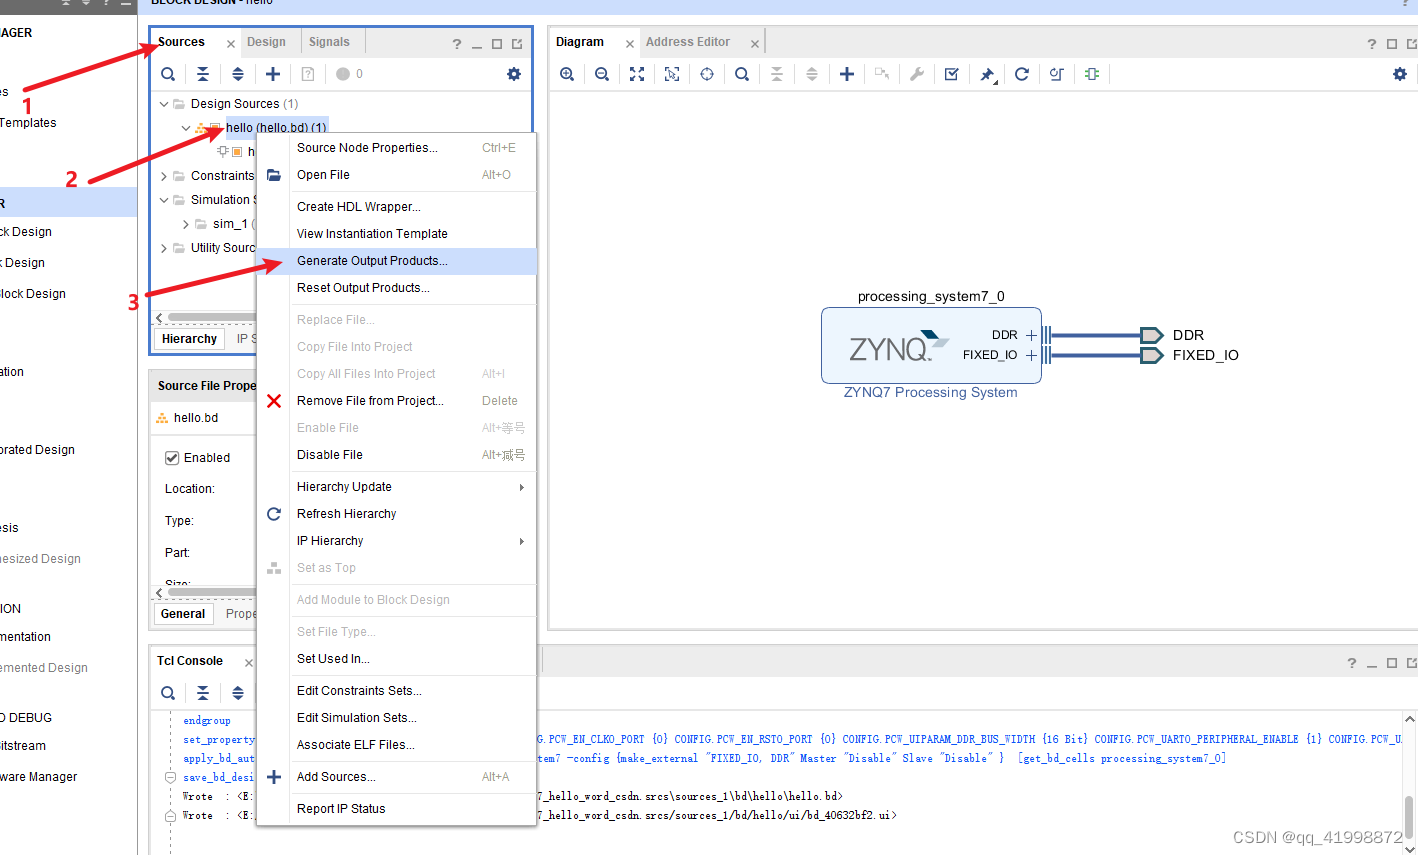
Task: Expand the DDR port on processing_system7_0
Action: click(1031, 335)
